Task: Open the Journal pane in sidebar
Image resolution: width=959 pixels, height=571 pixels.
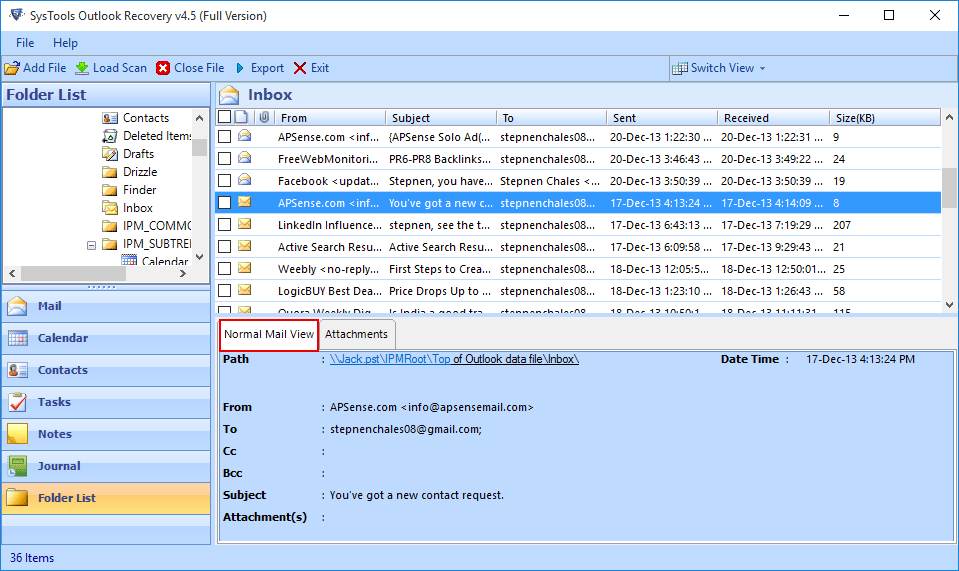Action: click(59, 466)
